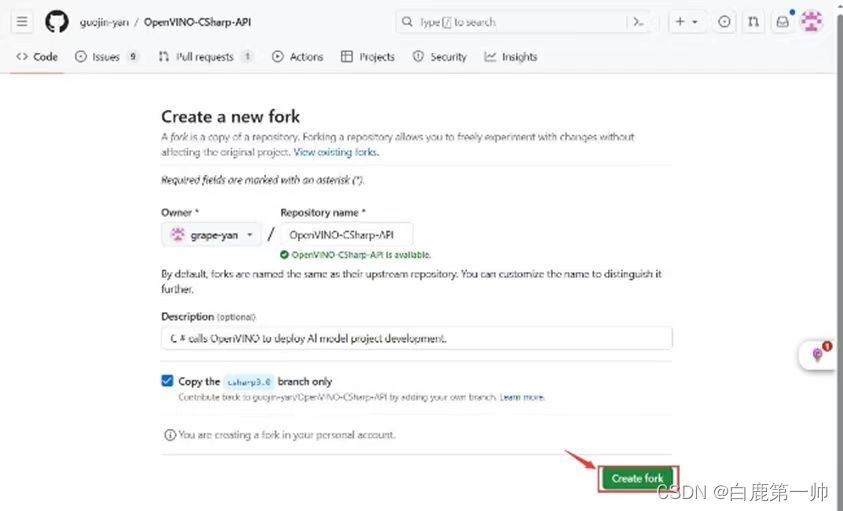Viewport: 843px width, 511px height.
Task: Click the 'Create a new fork' heading
Action: [x=231, y=117]
